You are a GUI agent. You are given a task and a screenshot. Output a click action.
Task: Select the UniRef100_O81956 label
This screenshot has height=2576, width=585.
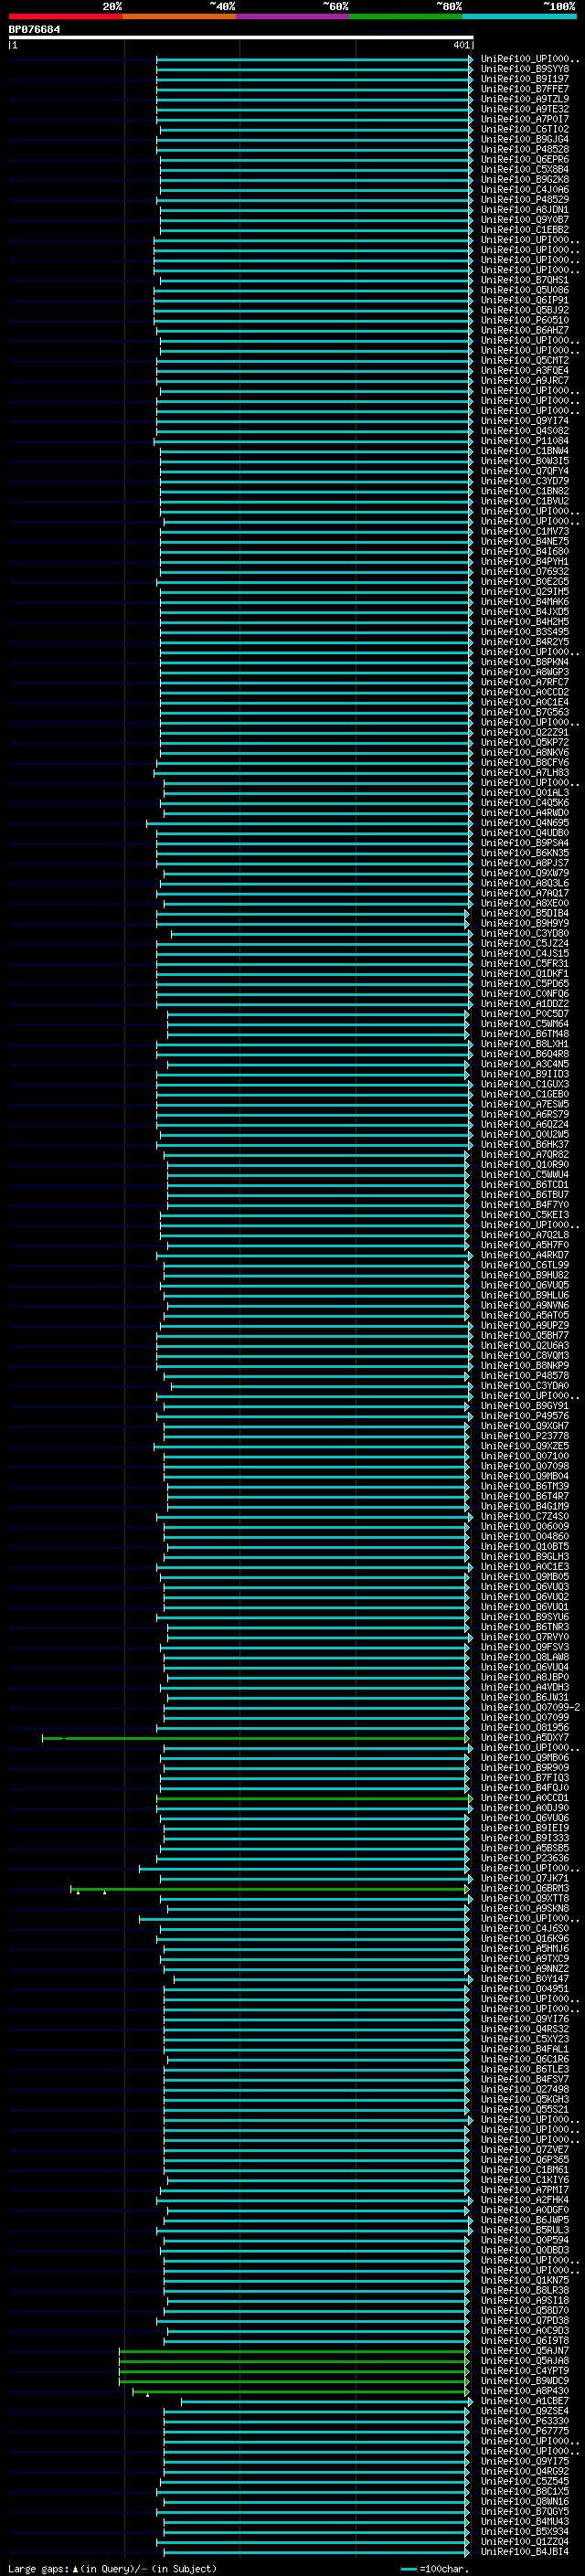pos(525,1728)
